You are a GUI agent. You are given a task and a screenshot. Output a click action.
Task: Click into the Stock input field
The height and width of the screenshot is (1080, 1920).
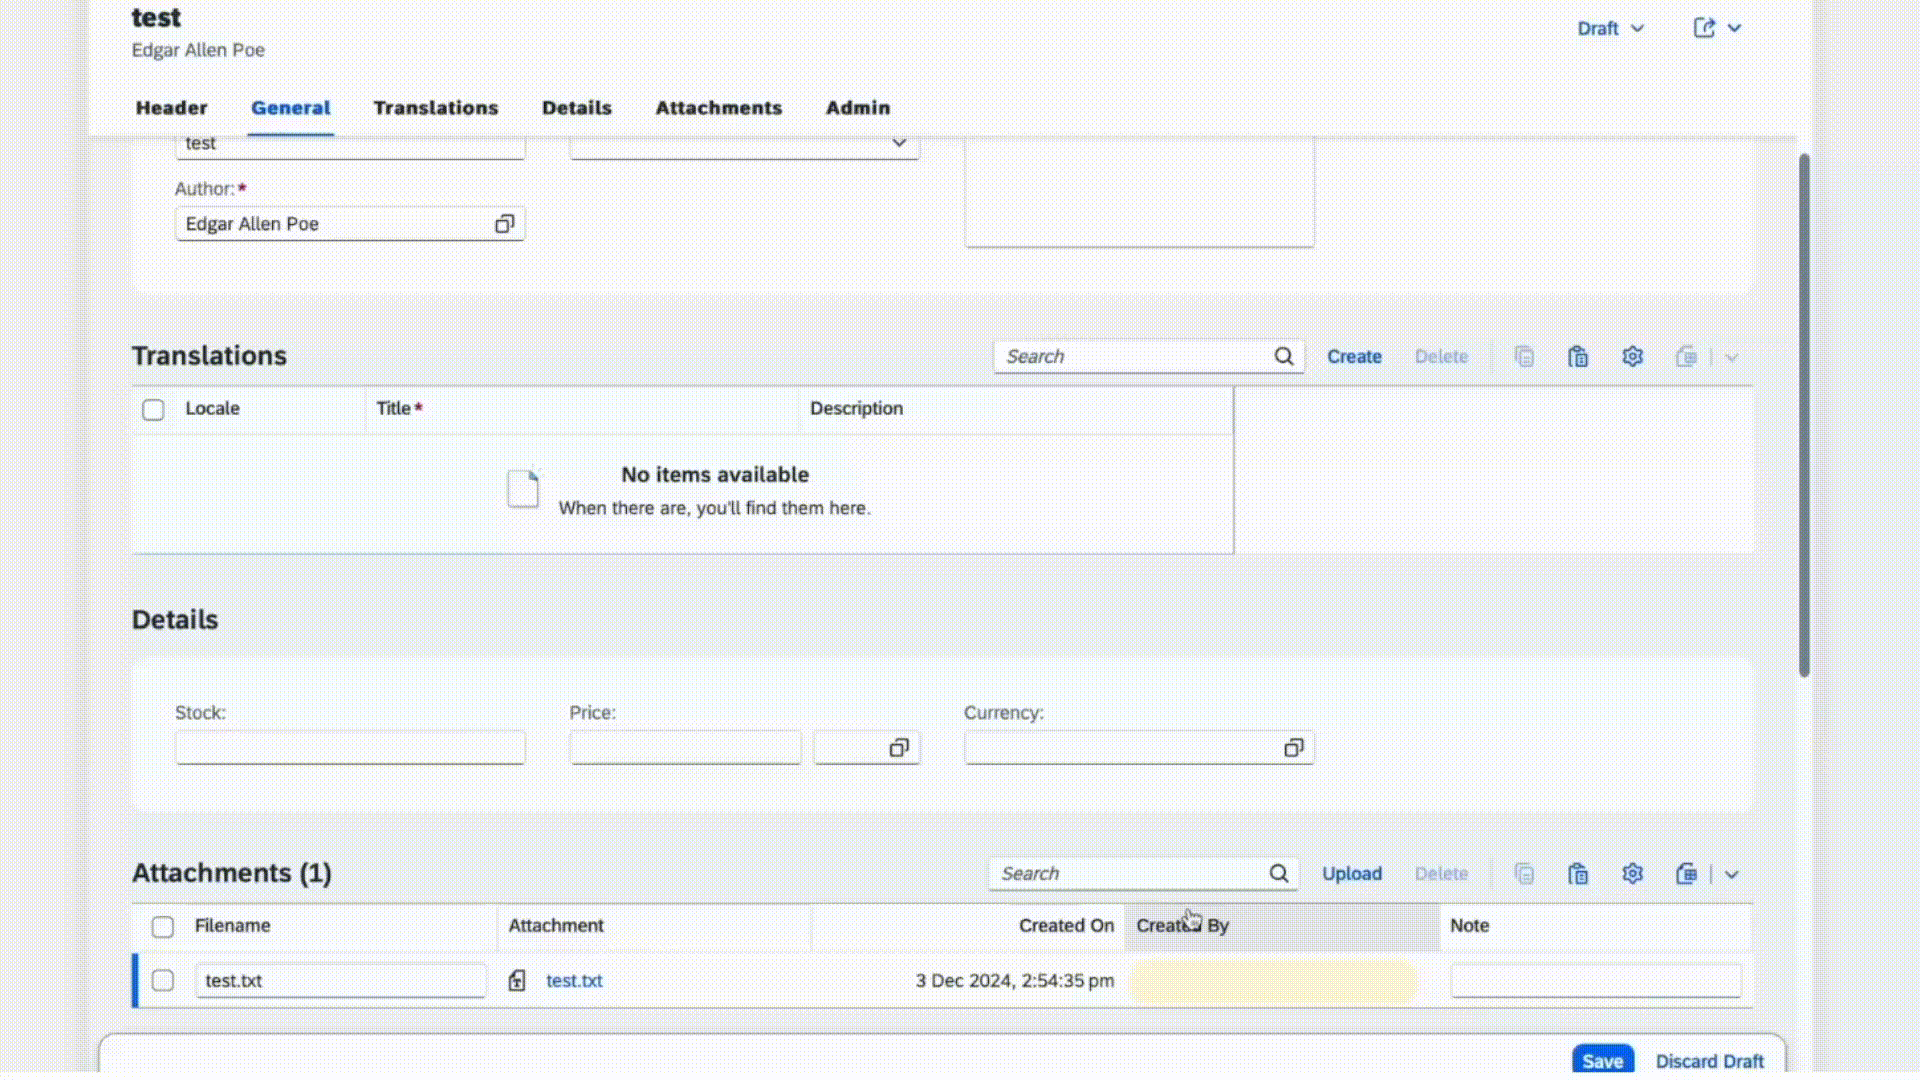click(x=350, y=748)
